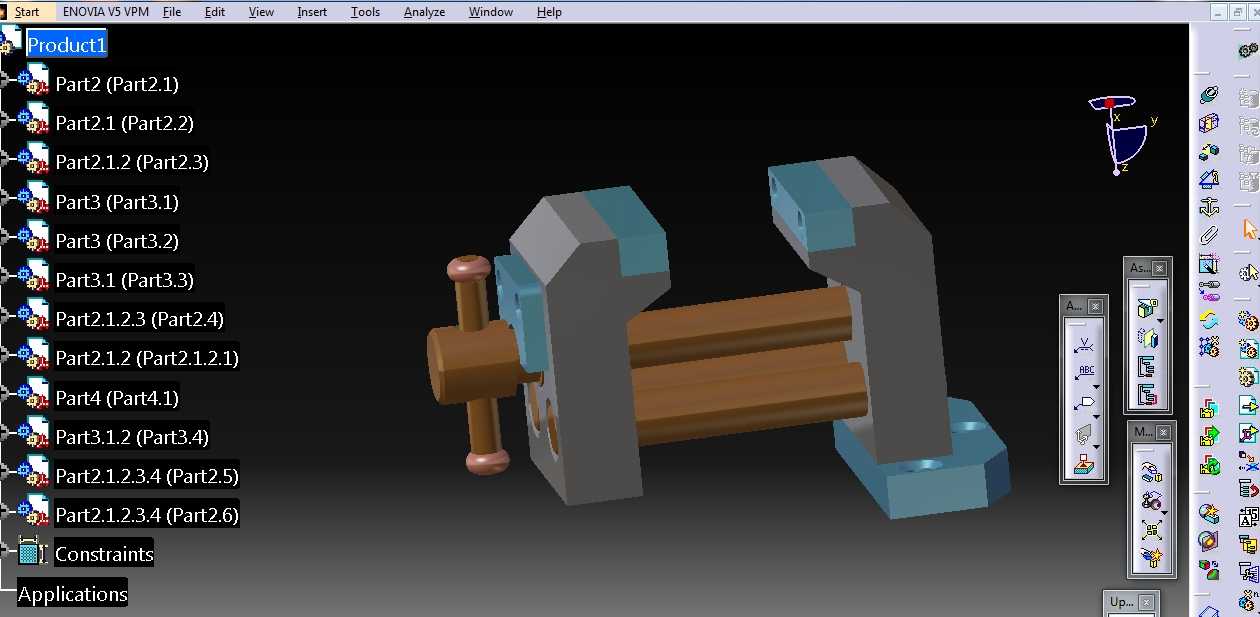This screenshot has width=1260, height=617.
Task: Select Part2.1.2 (Part2.3) in the tree
Action: (x=132, y=162)
